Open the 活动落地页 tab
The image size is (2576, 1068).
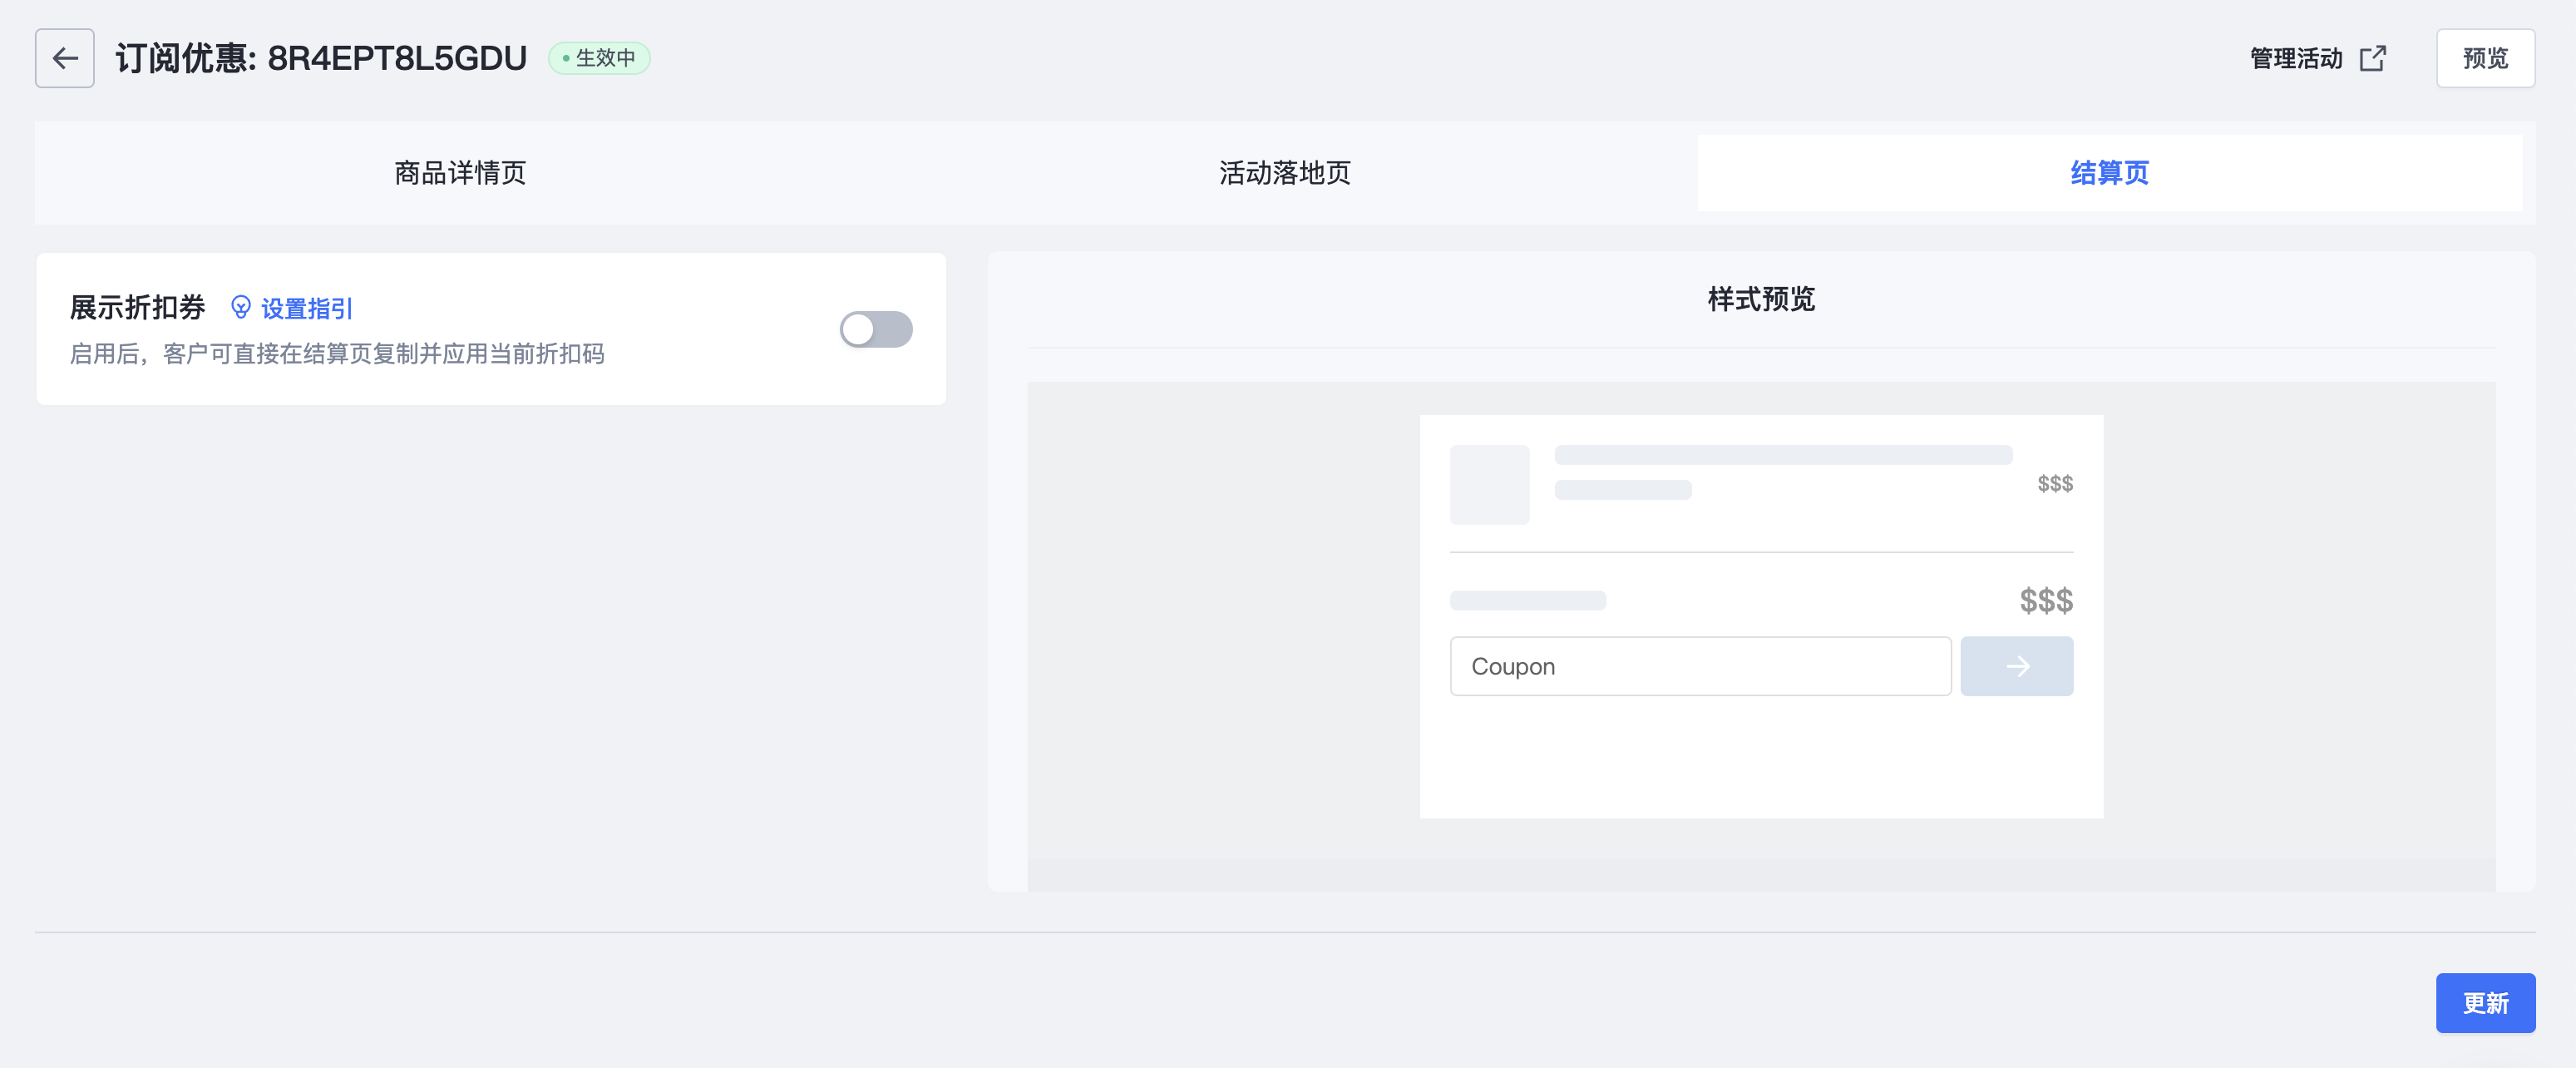coord(1284,173)
